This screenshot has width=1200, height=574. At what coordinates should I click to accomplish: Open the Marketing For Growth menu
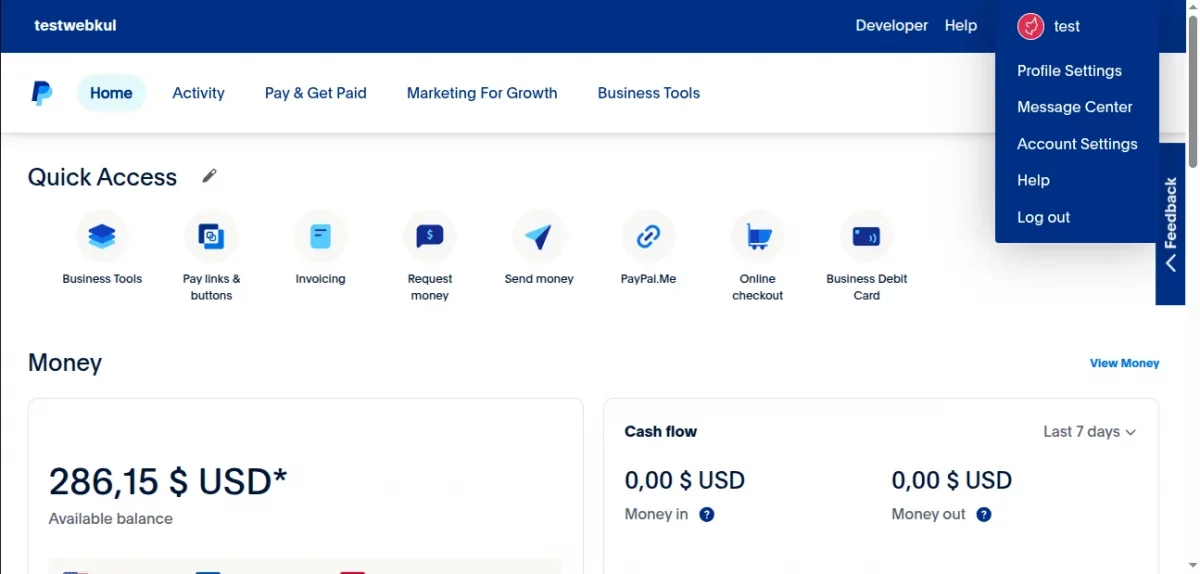(x=482, y=93)
